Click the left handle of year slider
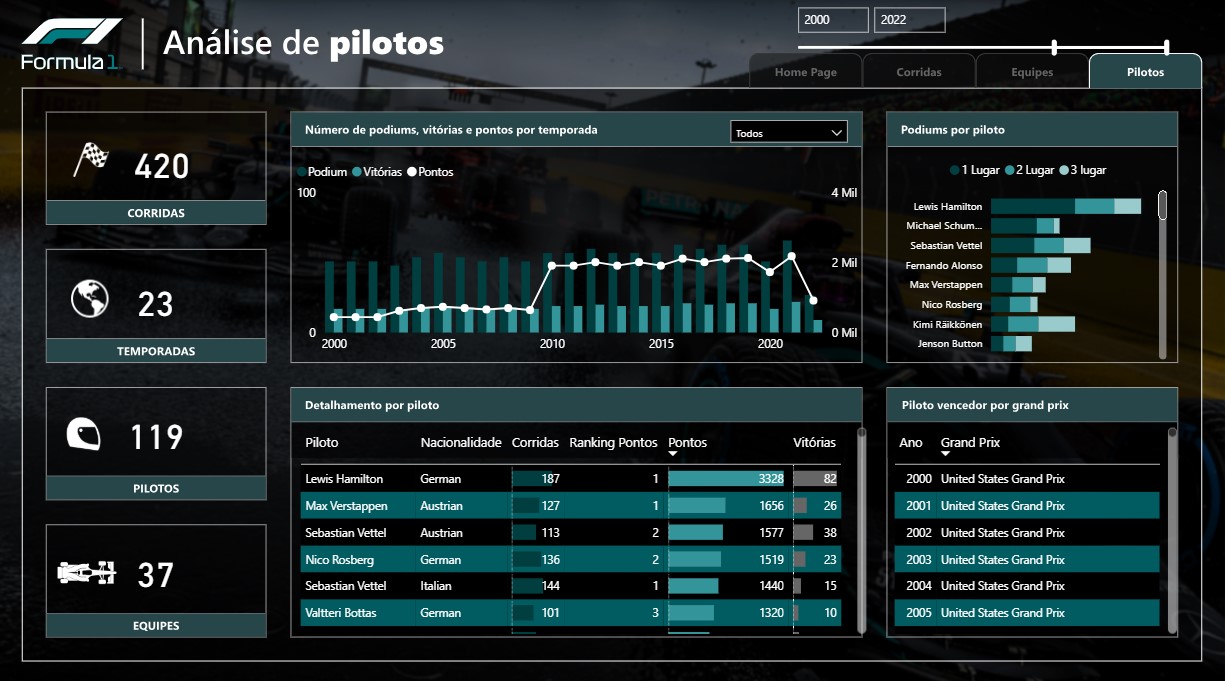The height and width of the screenshot is (681, 1225). click(1054, 47)
